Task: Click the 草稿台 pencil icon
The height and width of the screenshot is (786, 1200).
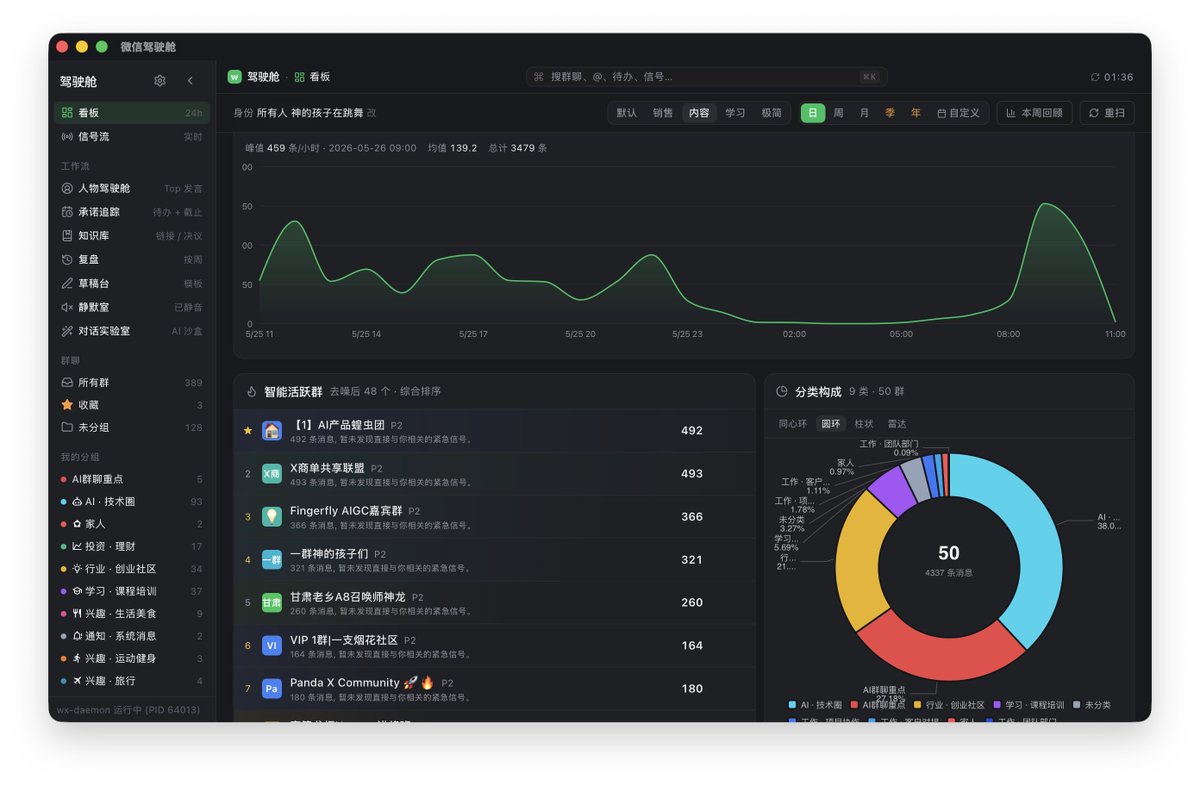Action: [67, 283]
